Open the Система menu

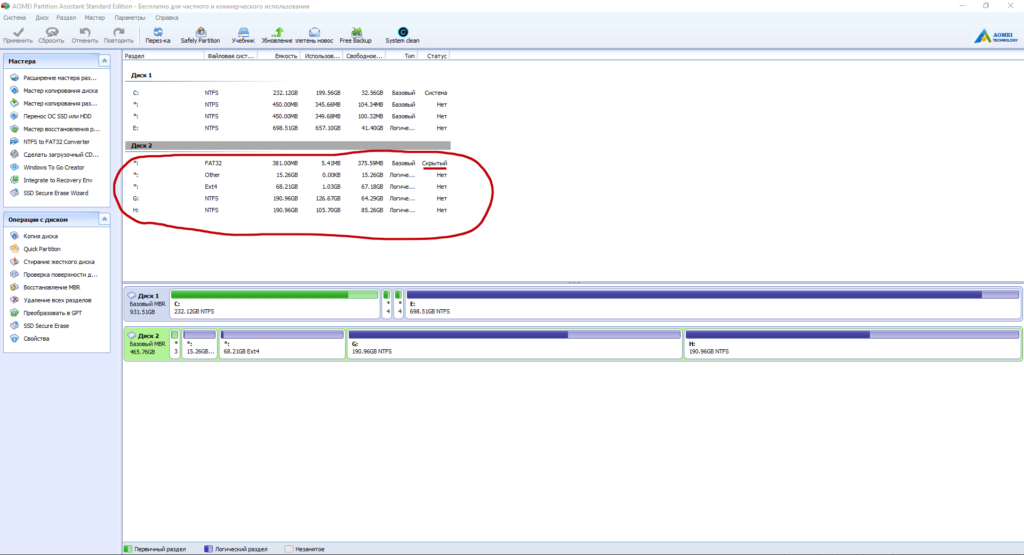14,18
